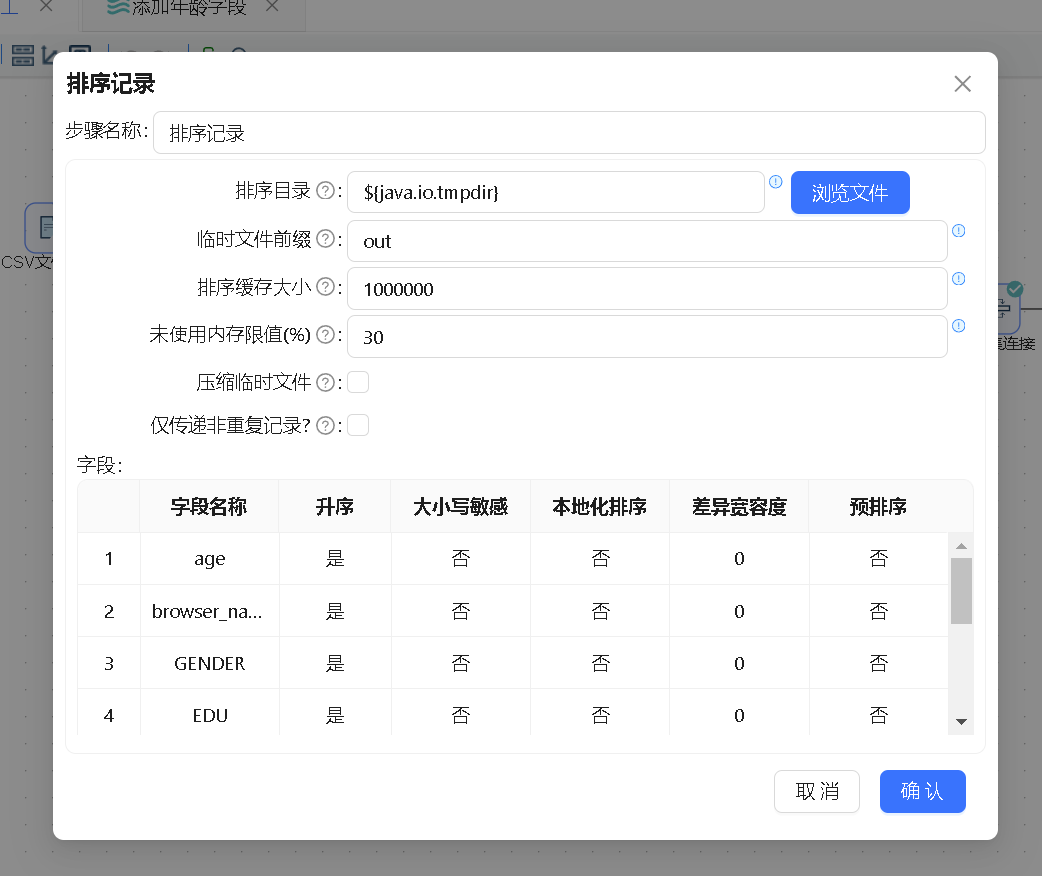
Task: Click the fields table scrollbar thumb
Action: pos(961,591)
